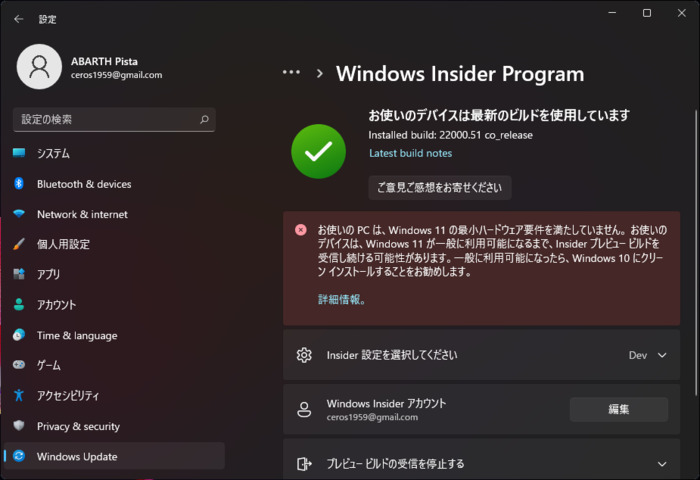Click the システム label text

tap(53, 154)
